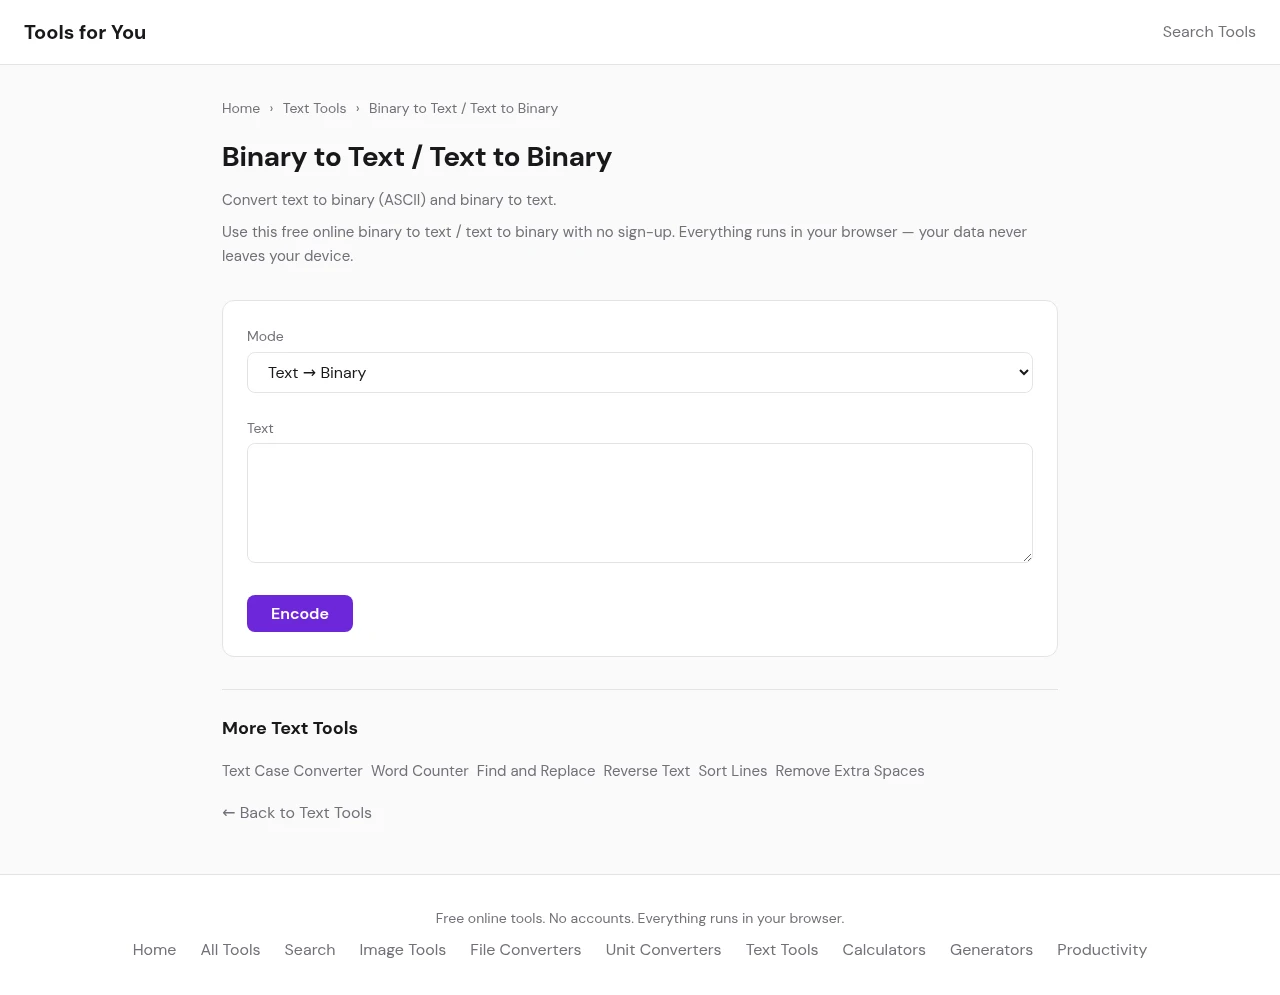Screen dimensions: 1280x995
Task: Click the Tools for You logo
Action: tap(85, 32)
